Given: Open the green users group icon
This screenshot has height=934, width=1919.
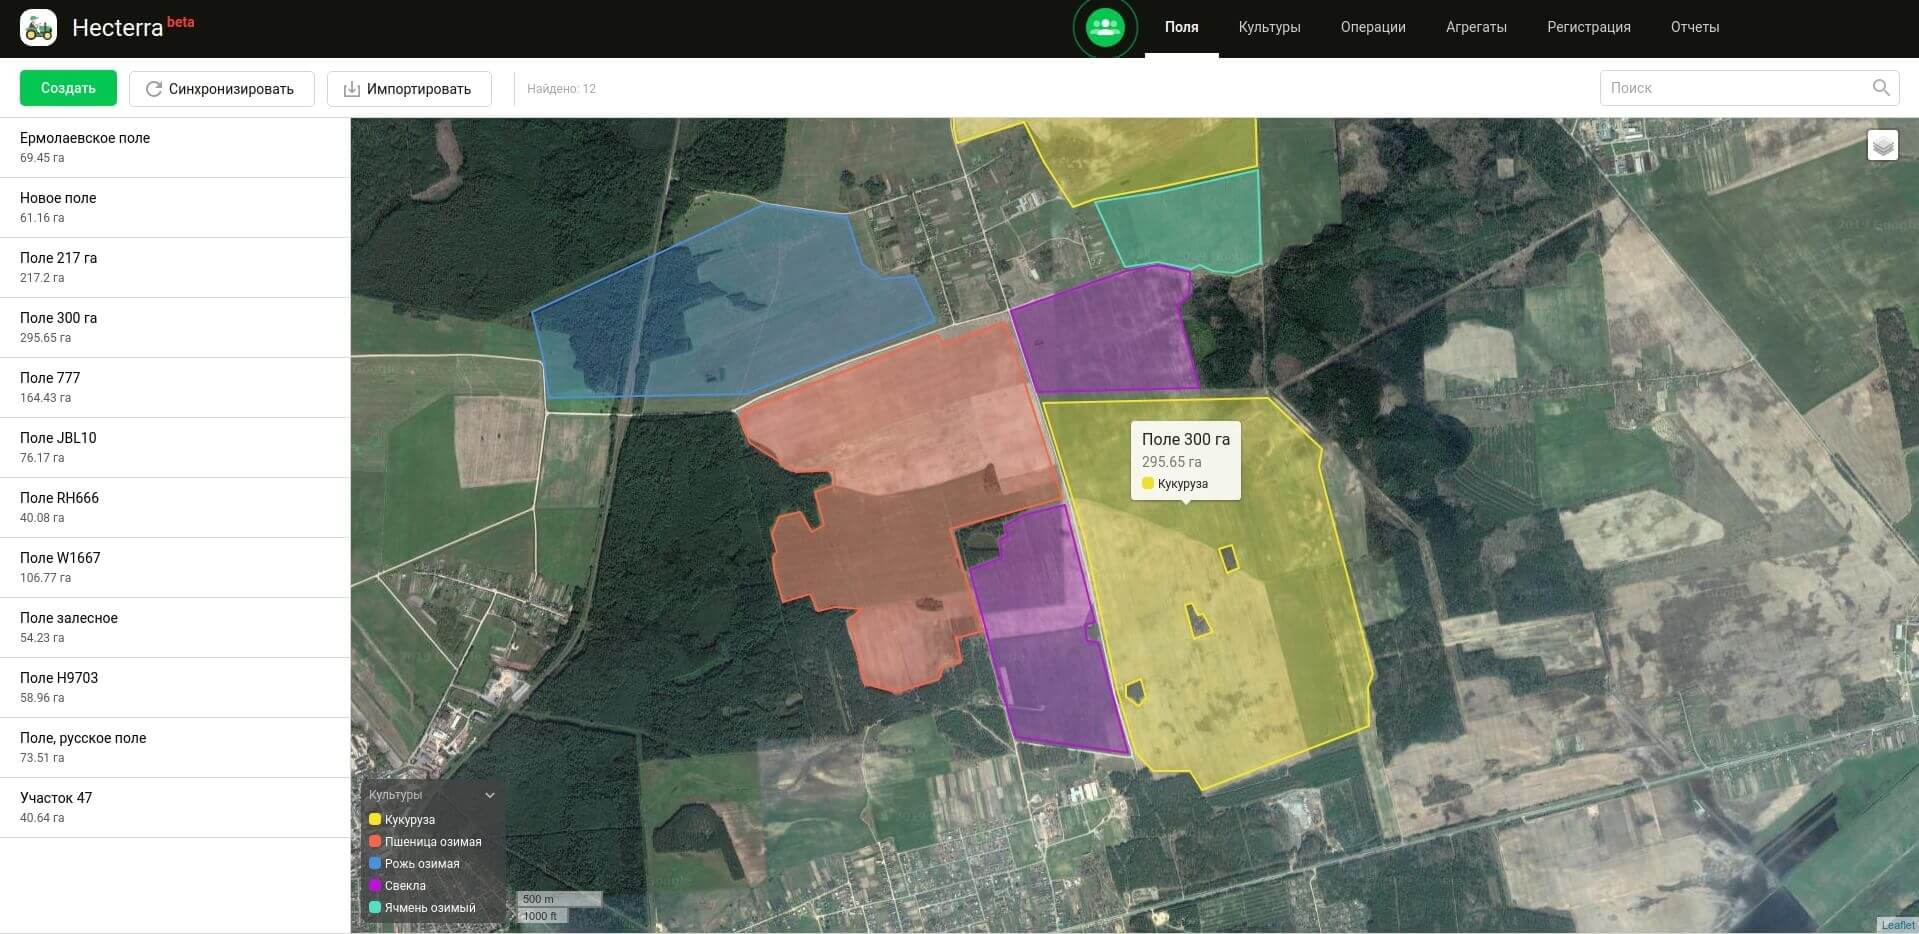Looking at the screenshot, I should click(1104, 27).
